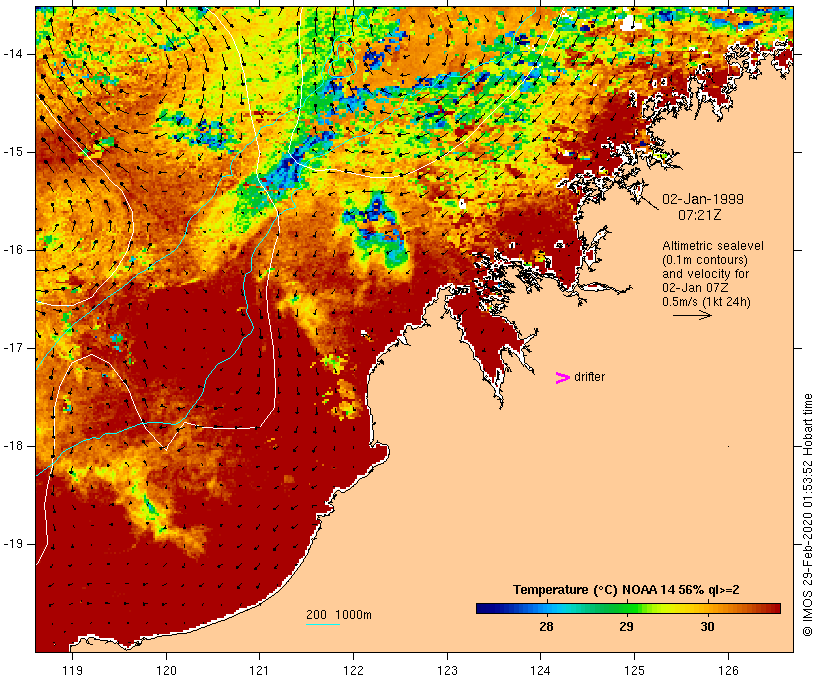Click longitude axis label '124'

click(x=541, y=670)
